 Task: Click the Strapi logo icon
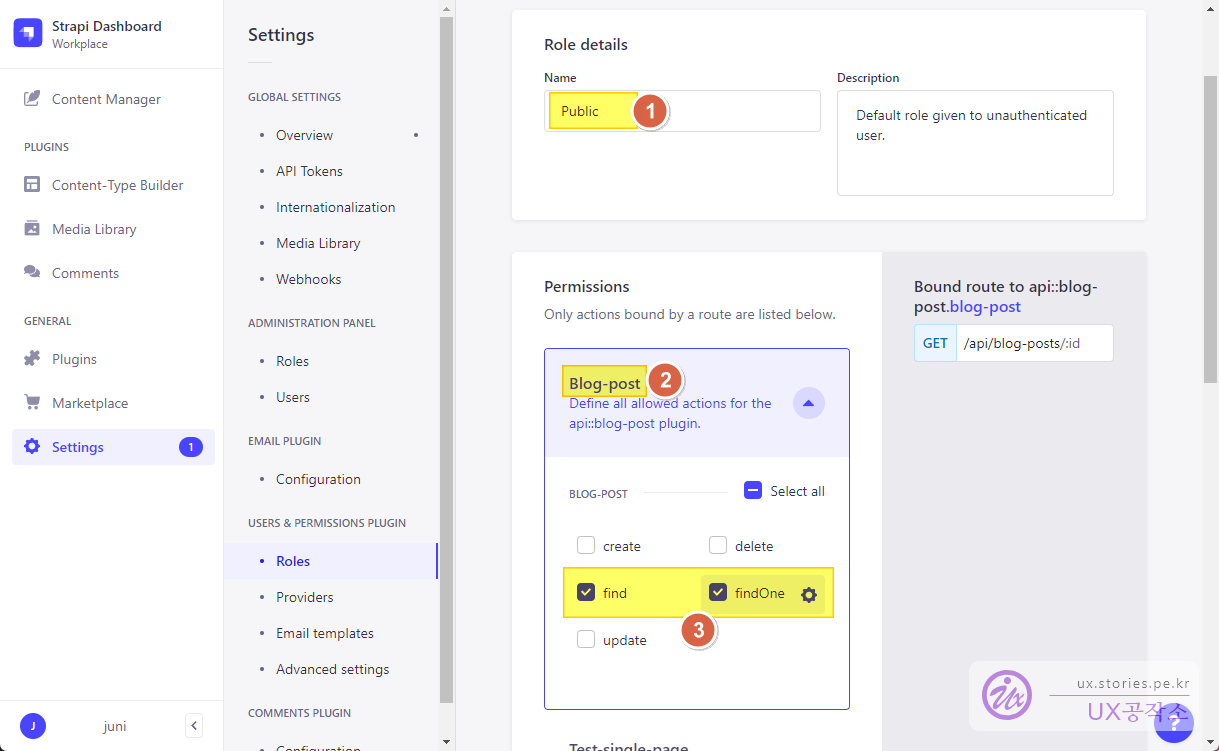click(28, 33)
